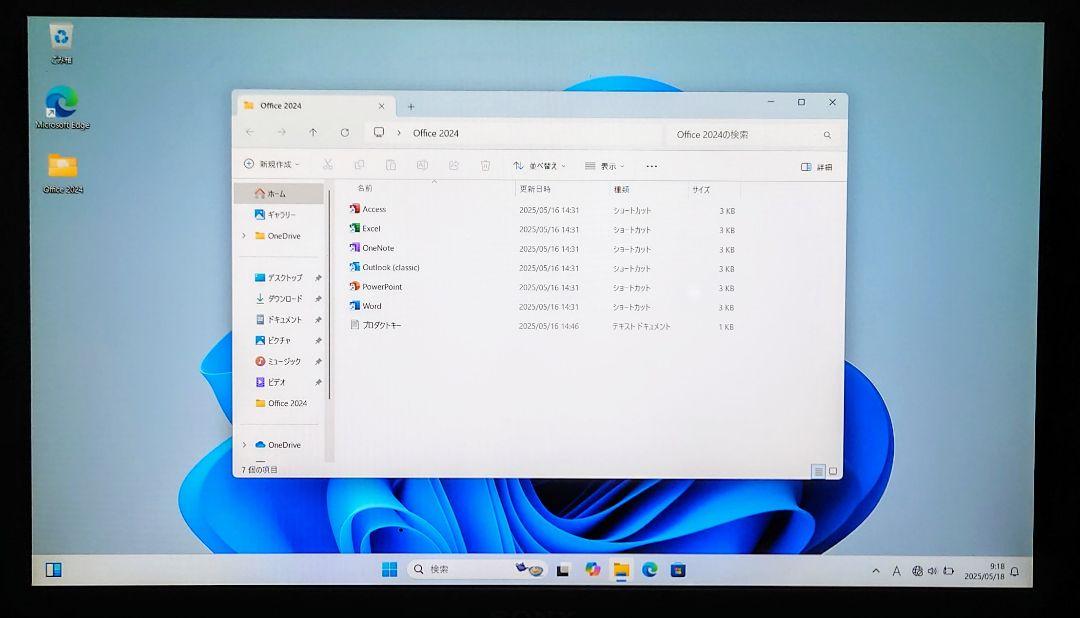
Task: Sort by the 更新日時 column header
Action: 534,189
